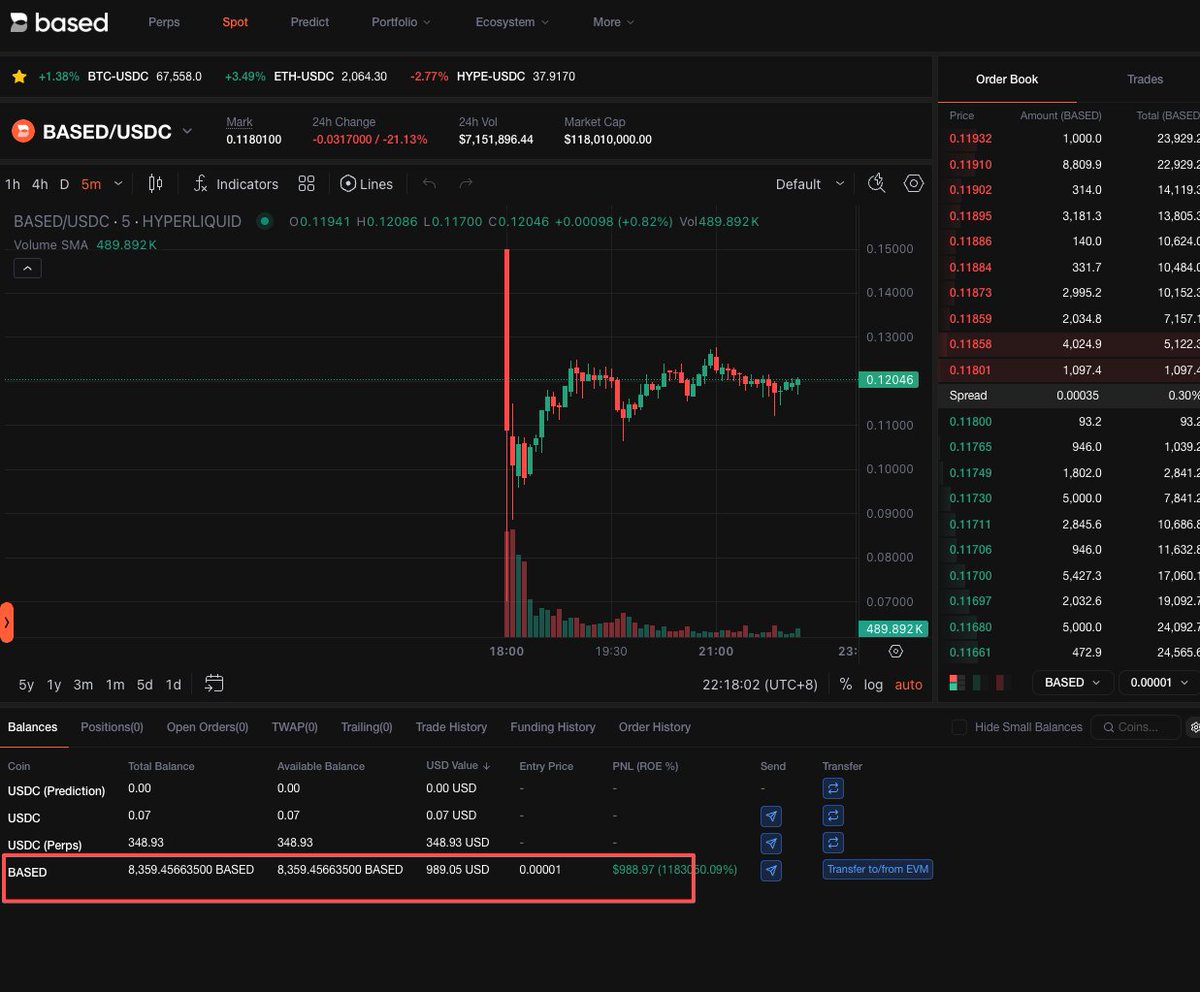Enable Hide Small Balances checkbox
Viewport: 1200px width, 992px height.
click(959, 727)
